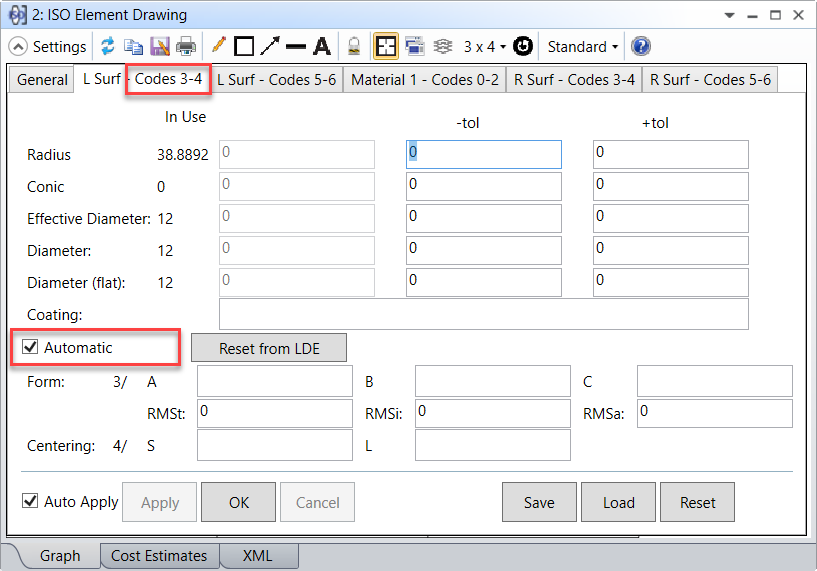Open the help icon
This screenshot has width=817, height=571.
tap(641, 47)
